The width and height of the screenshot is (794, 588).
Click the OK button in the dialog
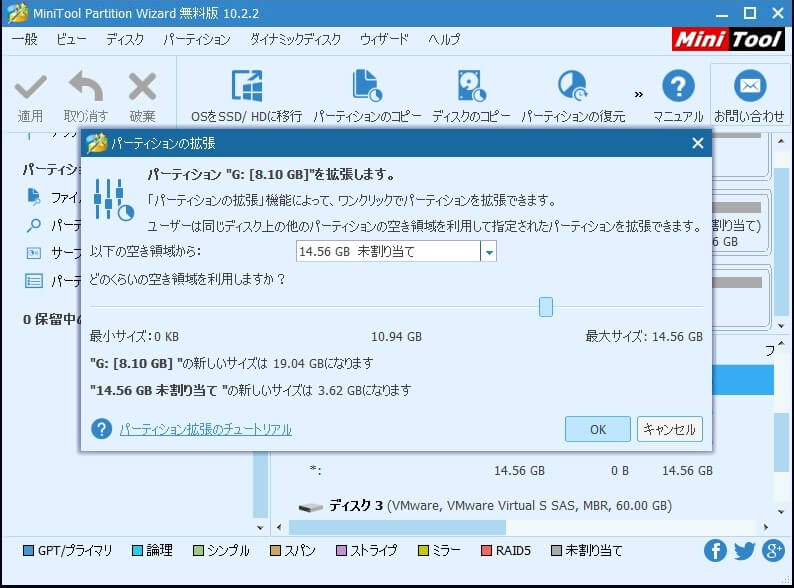click(x=598, y=429)
